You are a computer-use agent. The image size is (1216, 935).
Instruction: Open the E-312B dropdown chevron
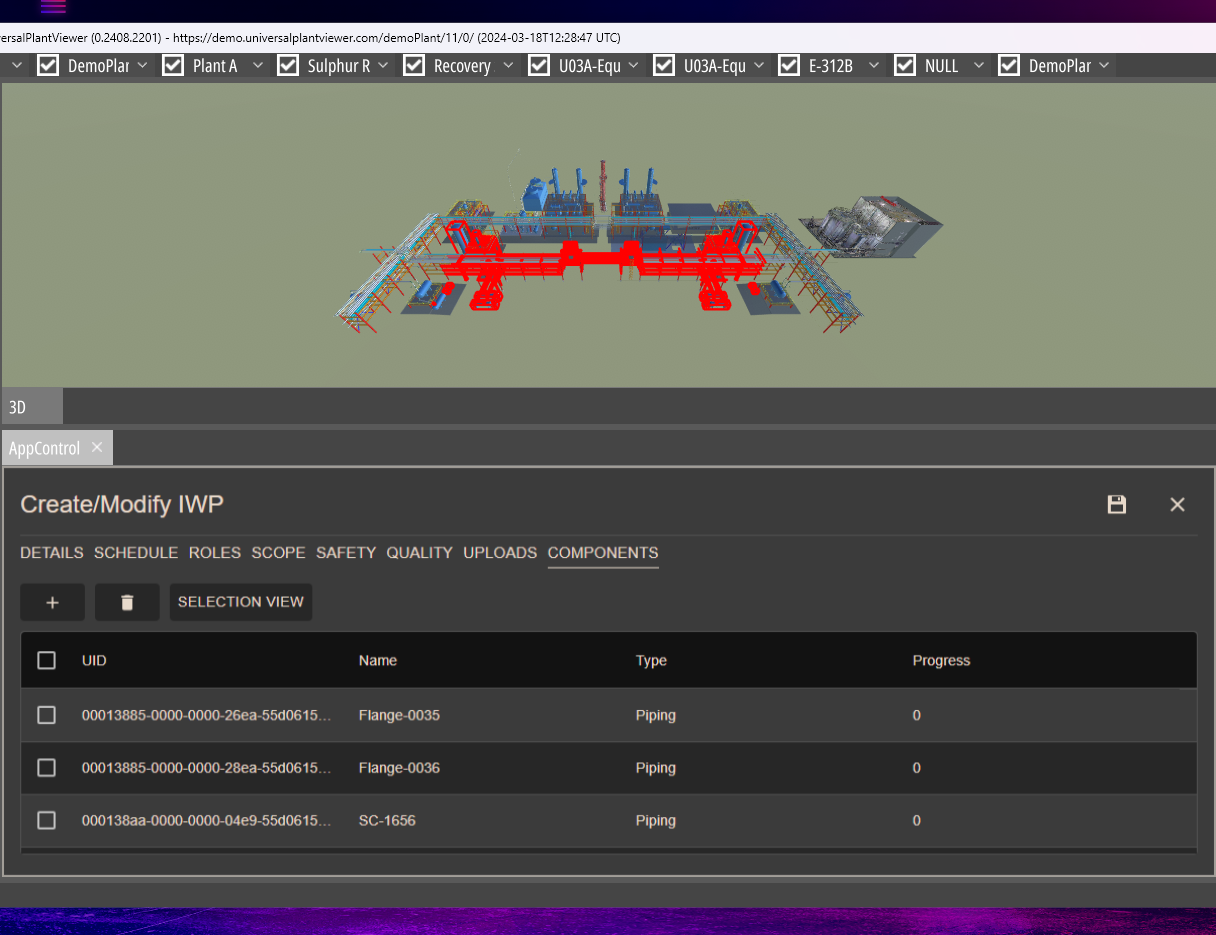pyautogui.click(x=874, y=65)
